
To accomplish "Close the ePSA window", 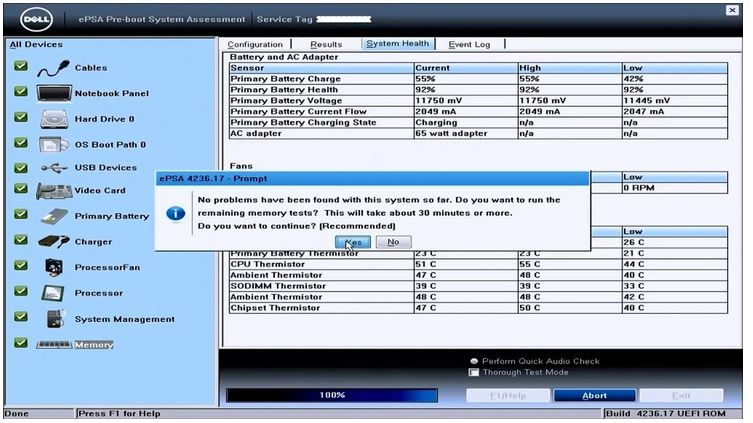I will [x=732, y=10].
